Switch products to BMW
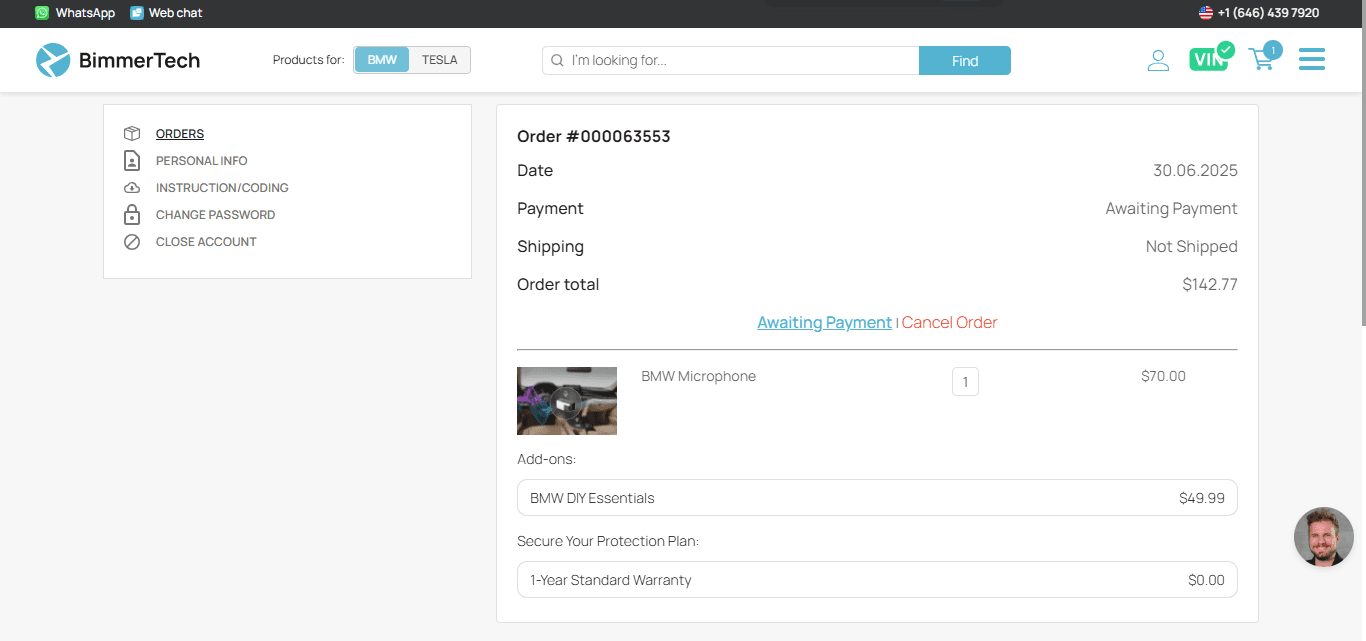 (x=382, y=60)
